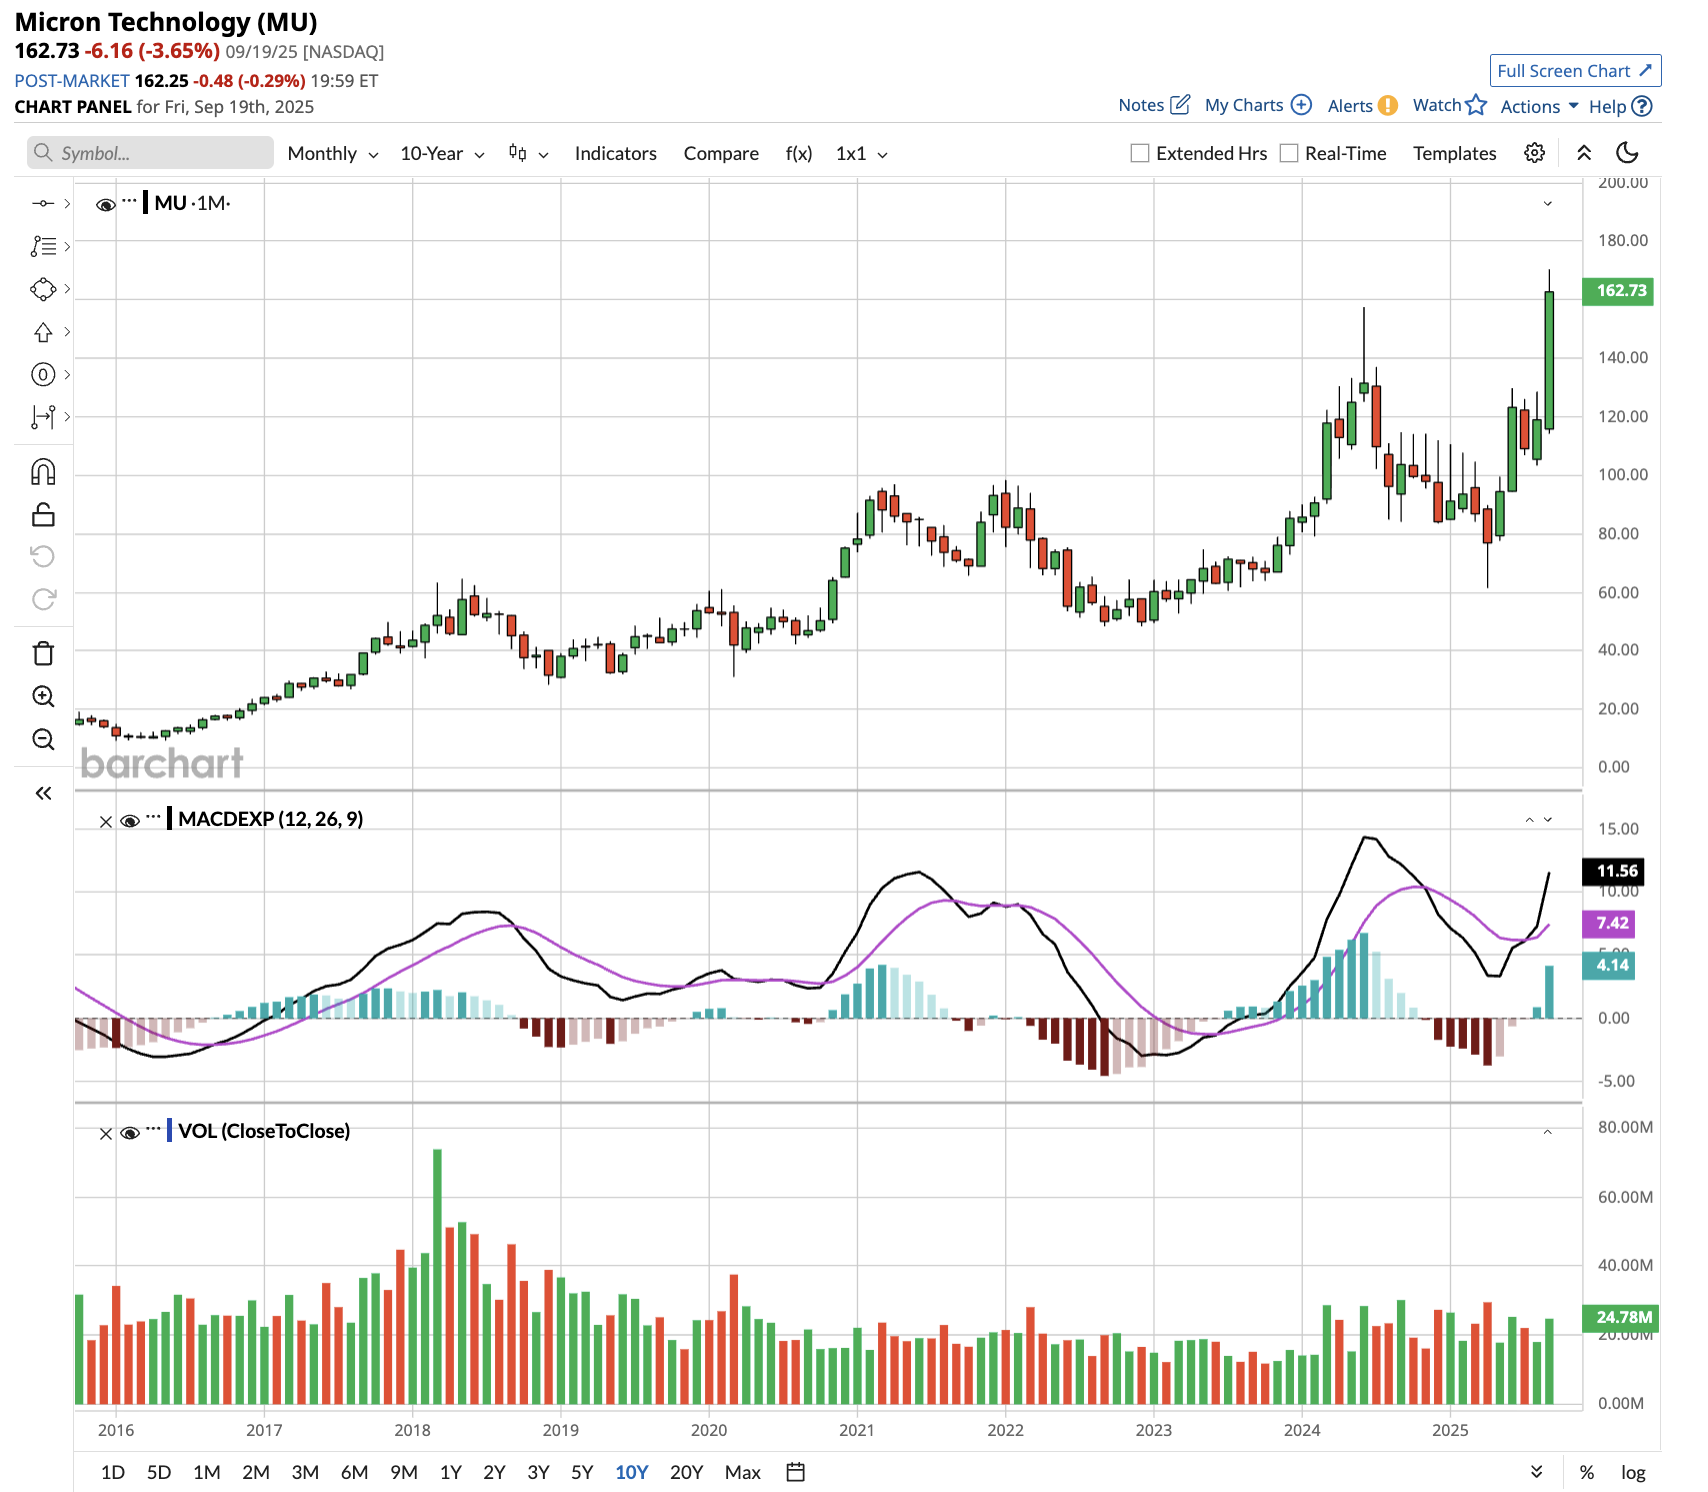Select the Max range tab
Viewport: 1708px width, 1492px height.
tap(743, 1472)
